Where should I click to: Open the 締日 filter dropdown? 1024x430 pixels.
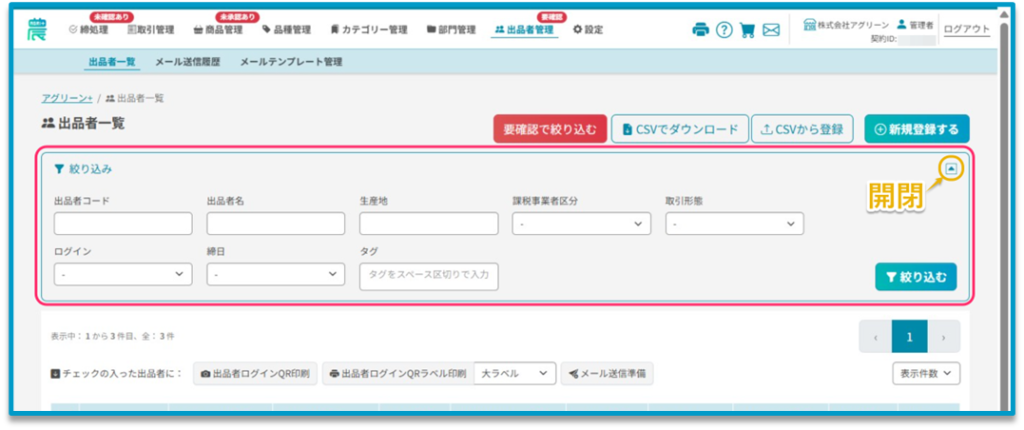point(276,274)
